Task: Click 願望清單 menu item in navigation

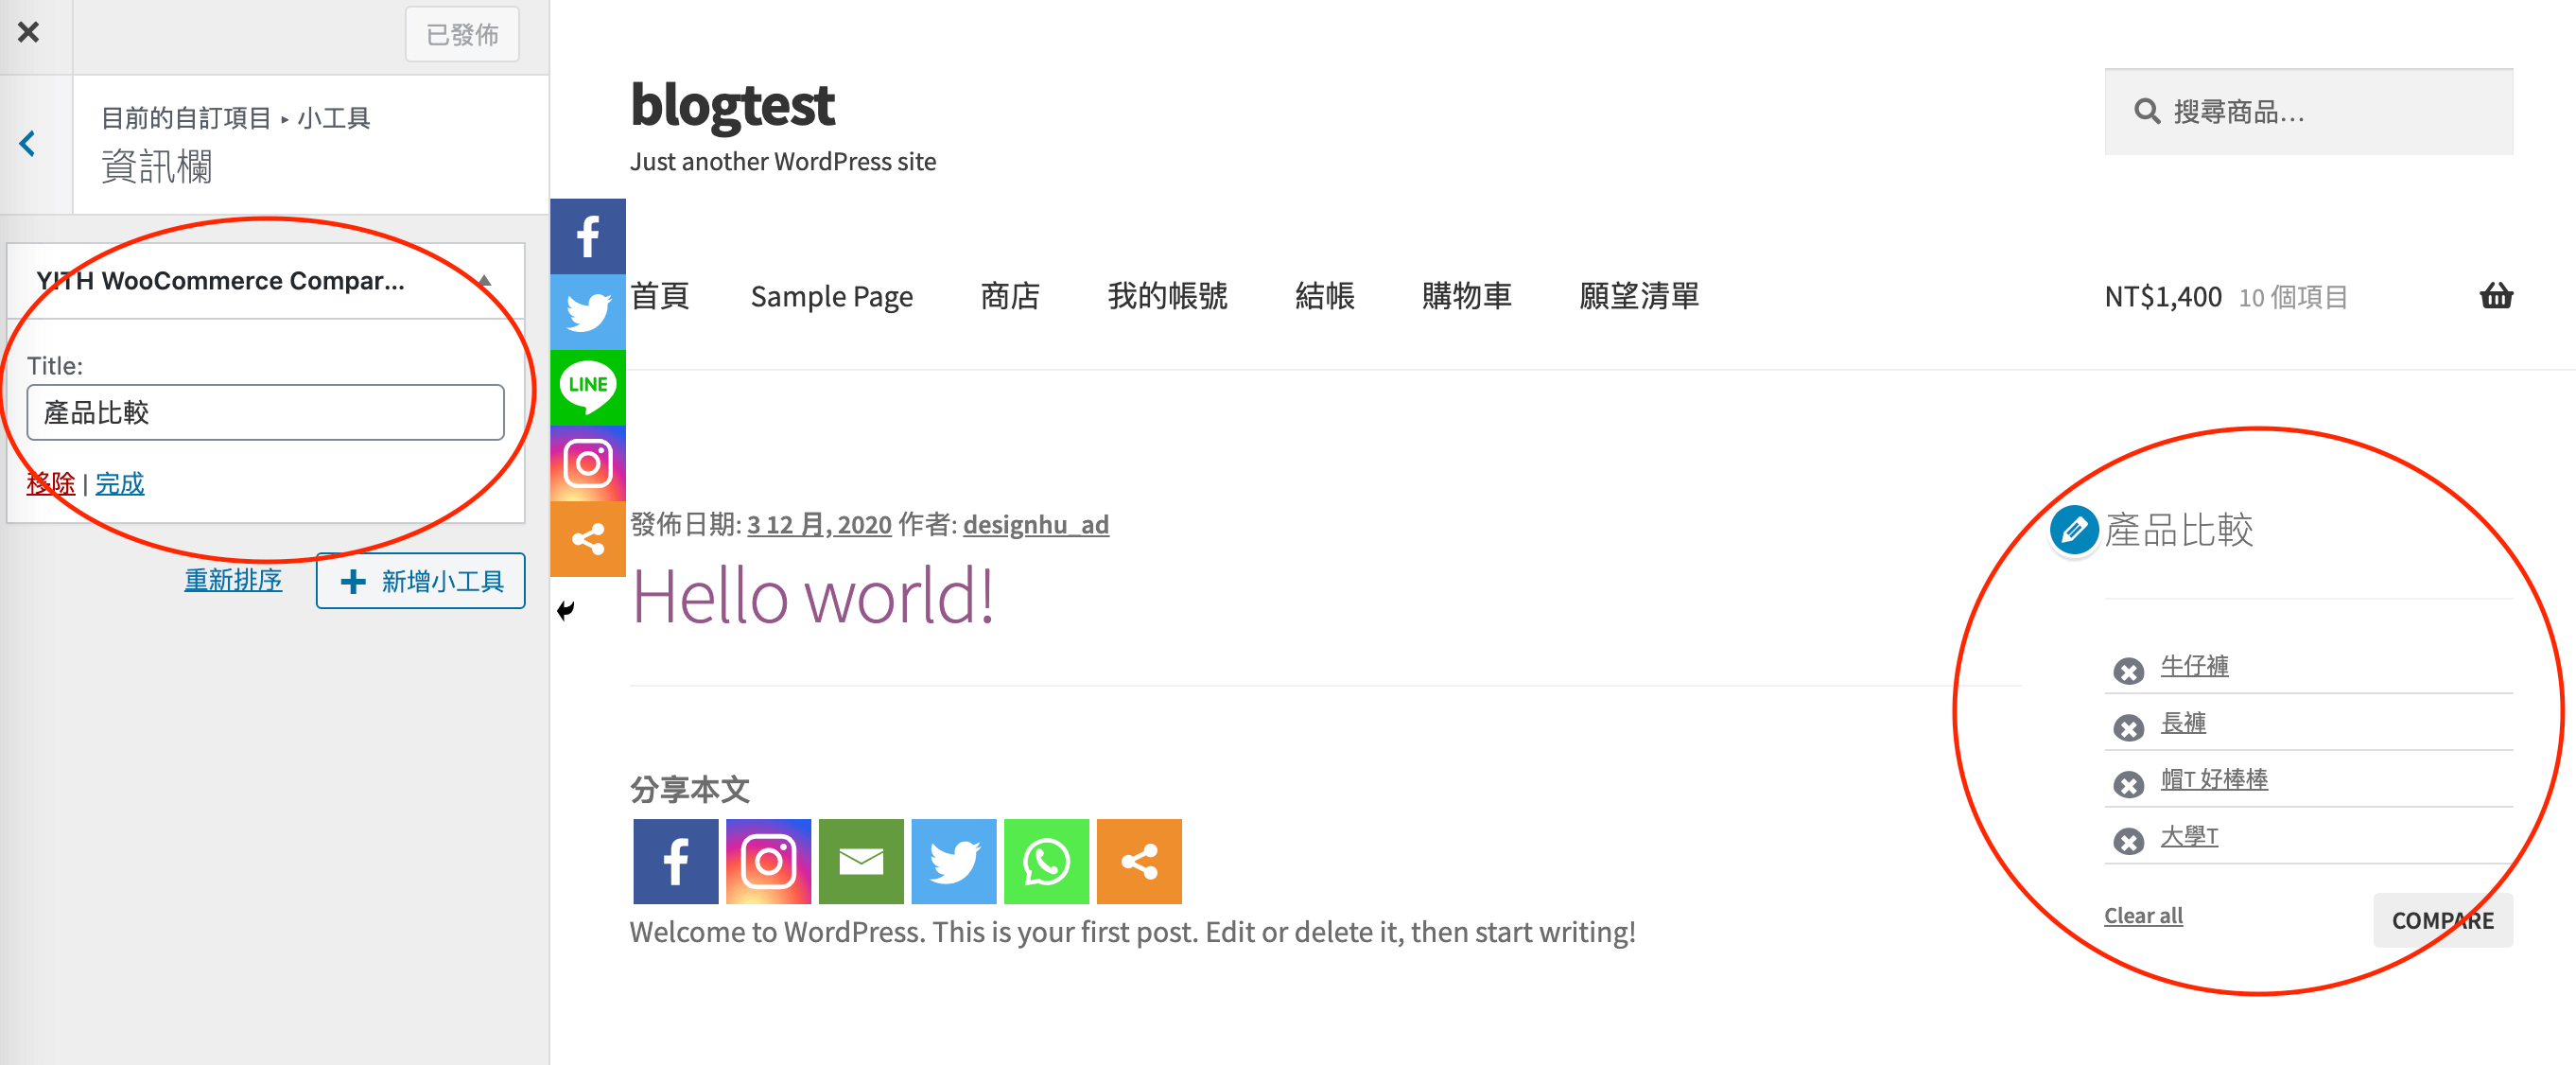Action: pyautogui.click(x=1642, y=298)
